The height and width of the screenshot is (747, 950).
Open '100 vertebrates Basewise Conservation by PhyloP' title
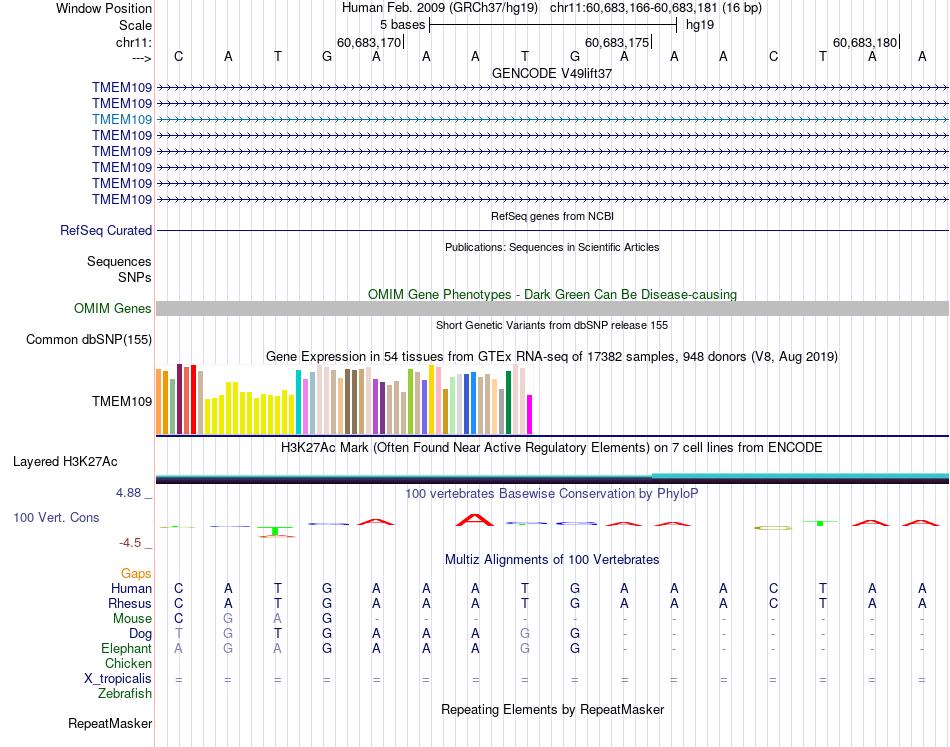click(552, 494)
